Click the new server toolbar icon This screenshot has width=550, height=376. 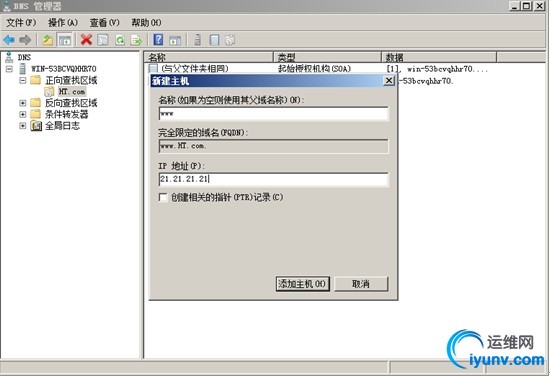(197, 40)
